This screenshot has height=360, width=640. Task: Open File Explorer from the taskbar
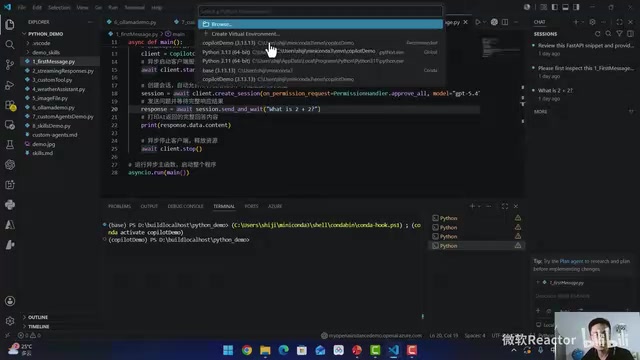265,350
